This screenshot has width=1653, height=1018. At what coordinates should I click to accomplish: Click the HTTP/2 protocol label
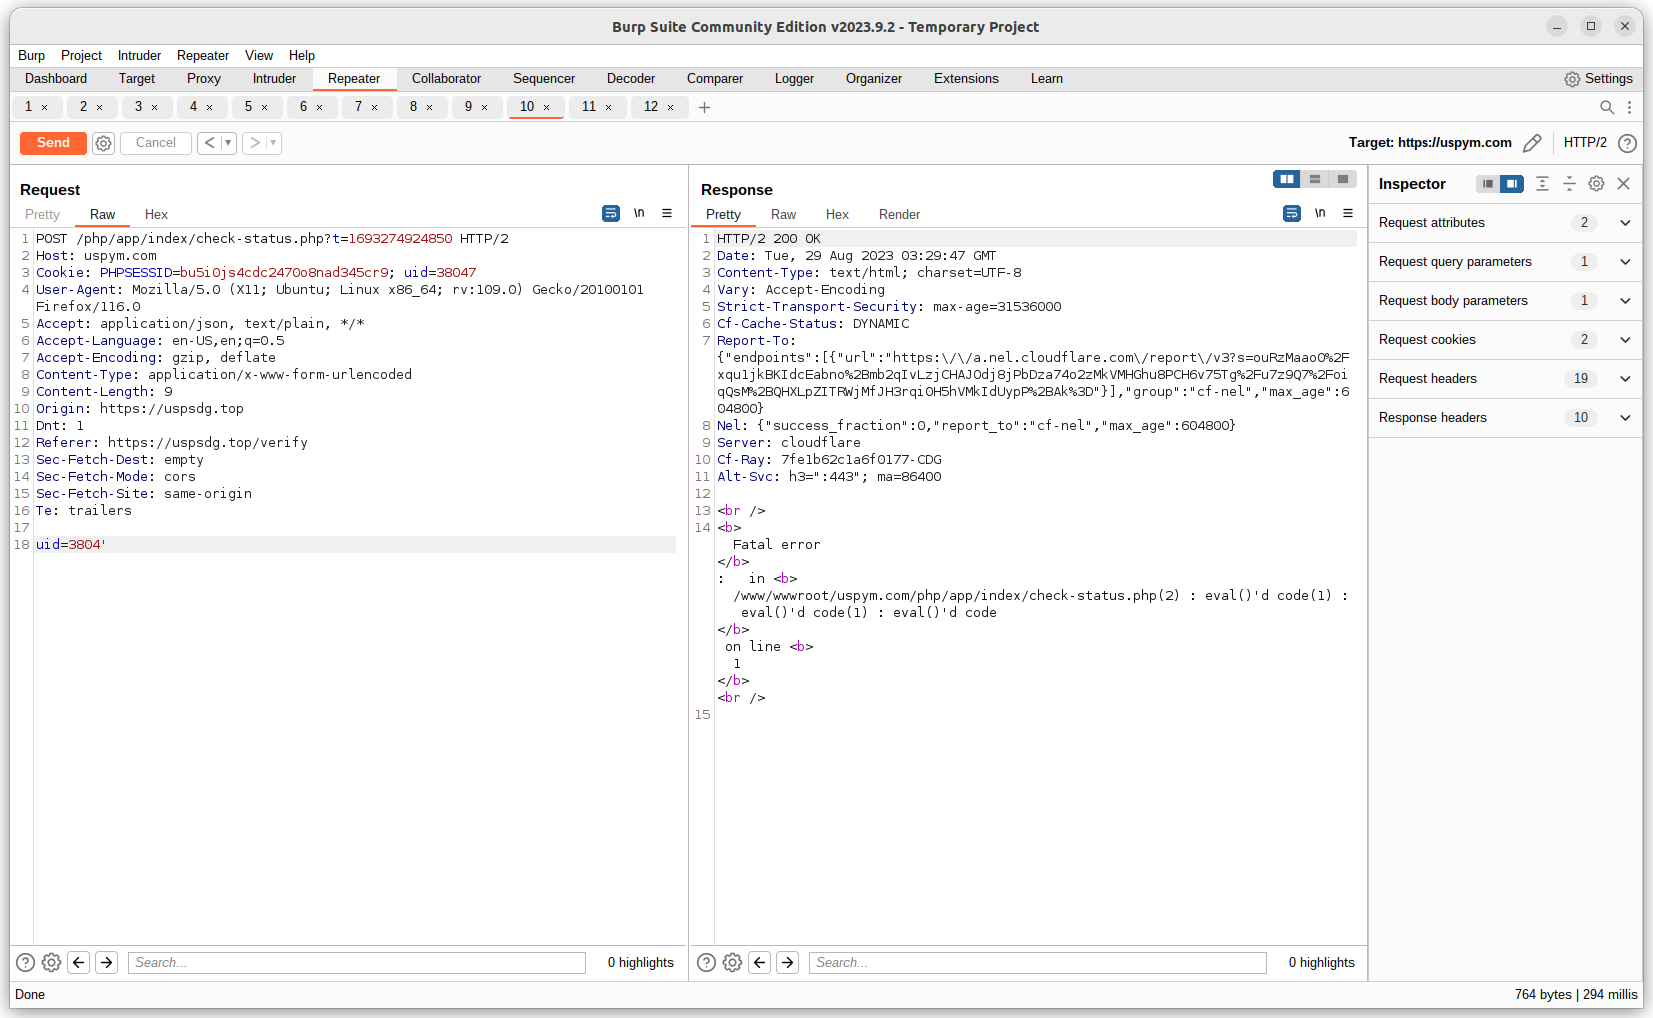coord(1585,143)
